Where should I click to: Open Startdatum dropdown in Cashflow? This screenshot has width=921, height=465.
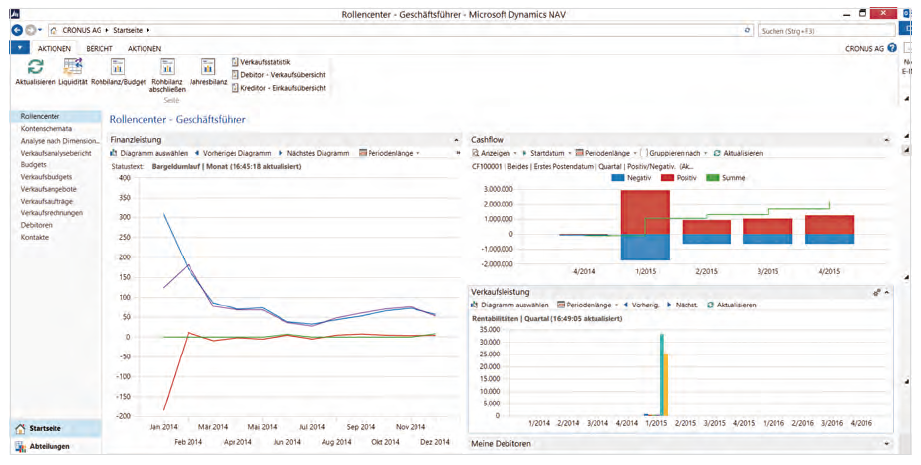(547, 153)
